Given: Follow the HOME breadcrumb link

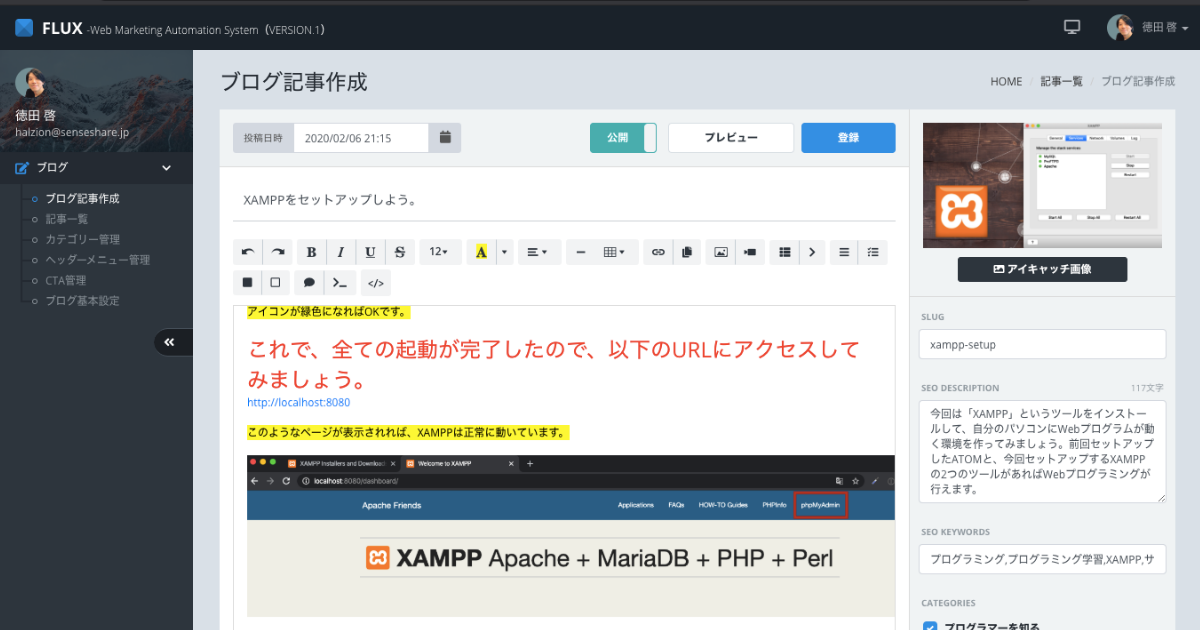Looking at the screenshot, I should click(x=1006, y=82).
